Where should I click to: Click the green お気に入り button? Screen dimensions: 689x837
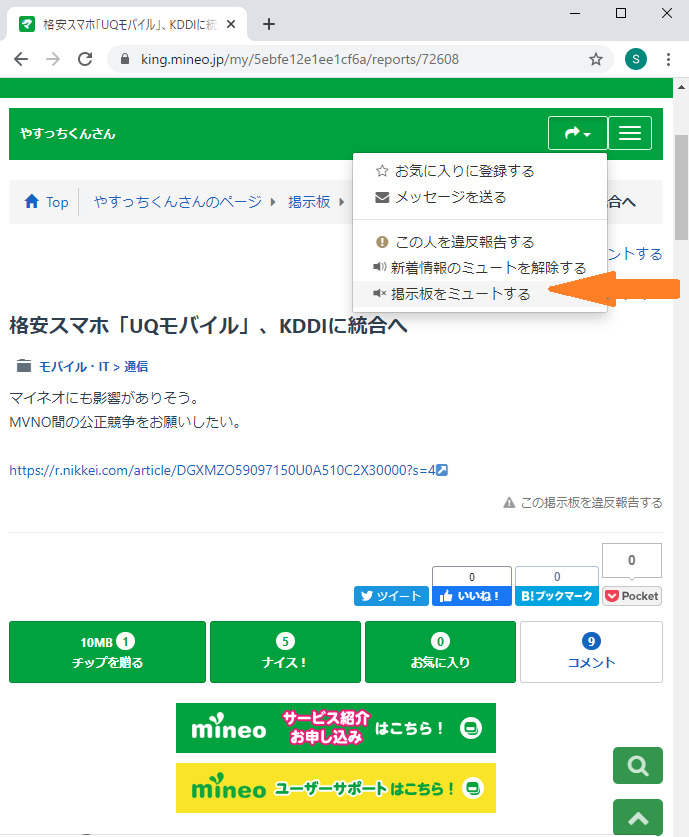440,652
